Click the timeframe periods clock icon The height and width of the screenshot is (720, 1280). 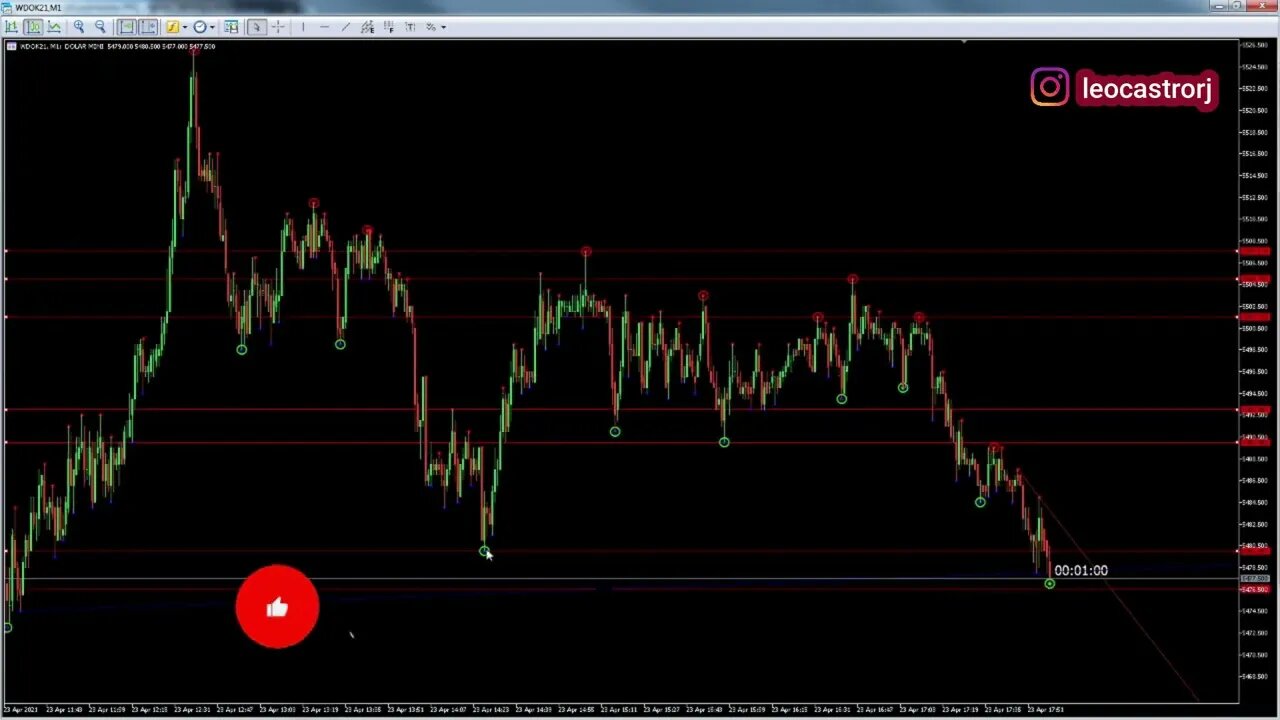(x=200, y=27)
